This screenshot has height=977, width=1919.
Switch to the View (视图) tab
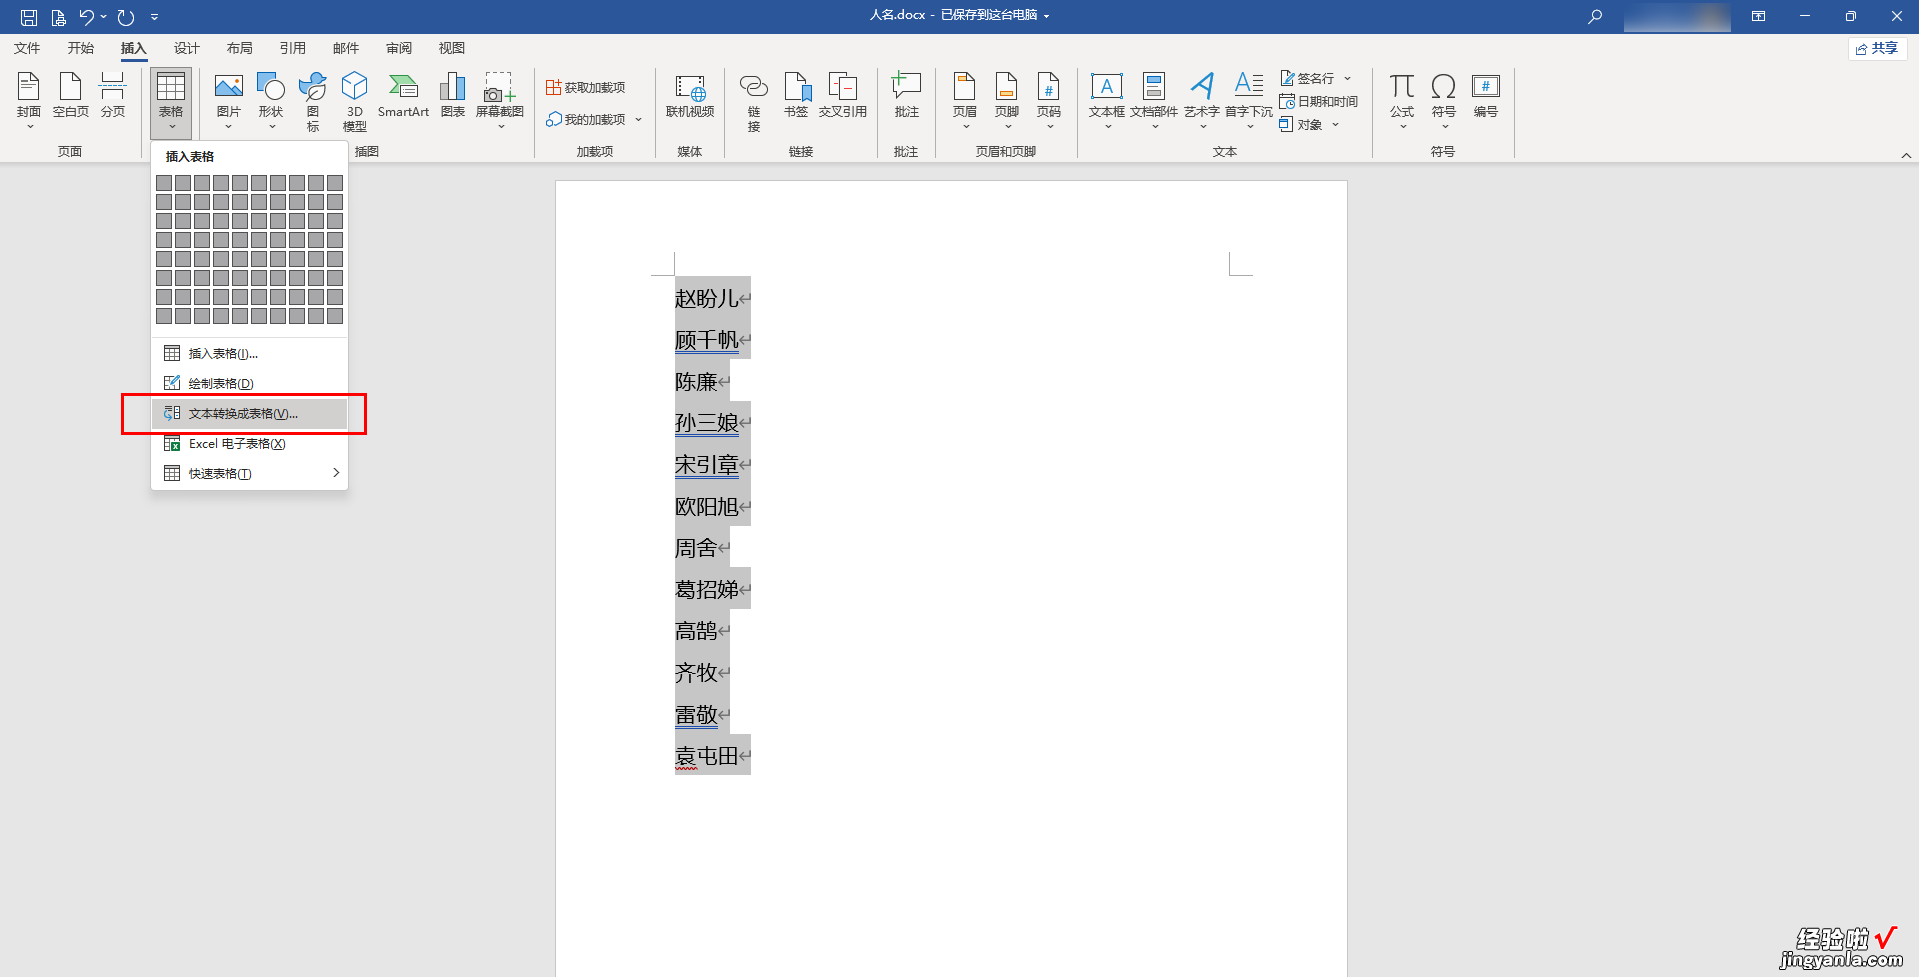tap(452, 48)
